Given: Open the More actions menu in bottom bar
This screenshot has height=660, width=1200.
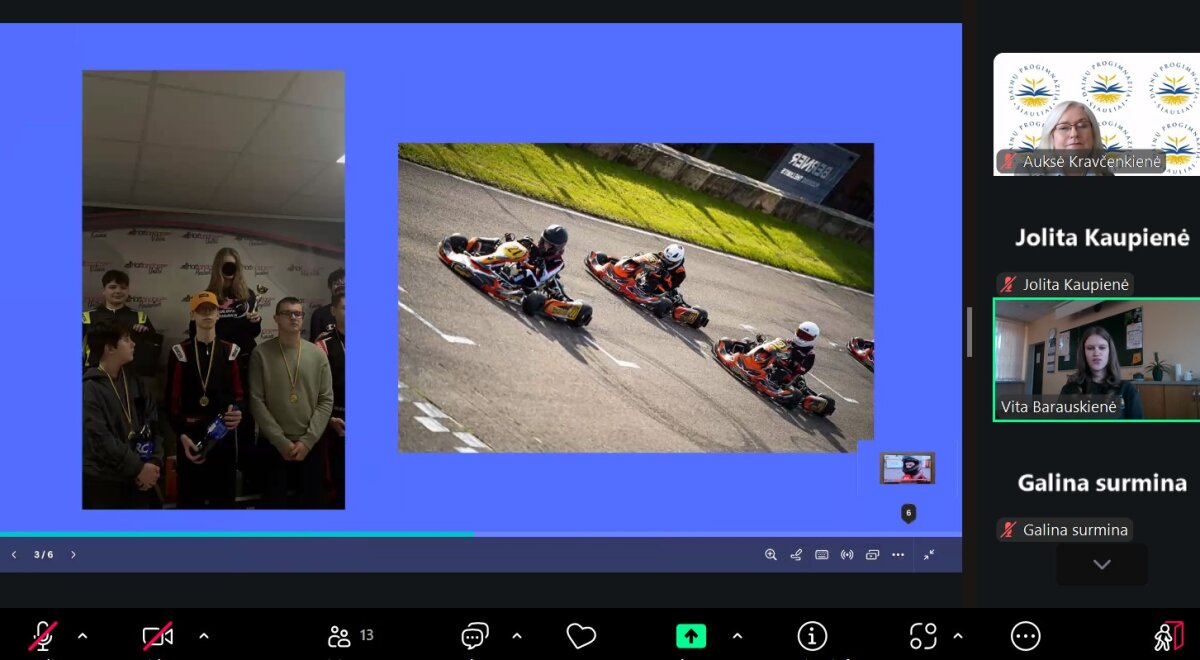Looking at the screenshot, I should [x=1025, y=636].
